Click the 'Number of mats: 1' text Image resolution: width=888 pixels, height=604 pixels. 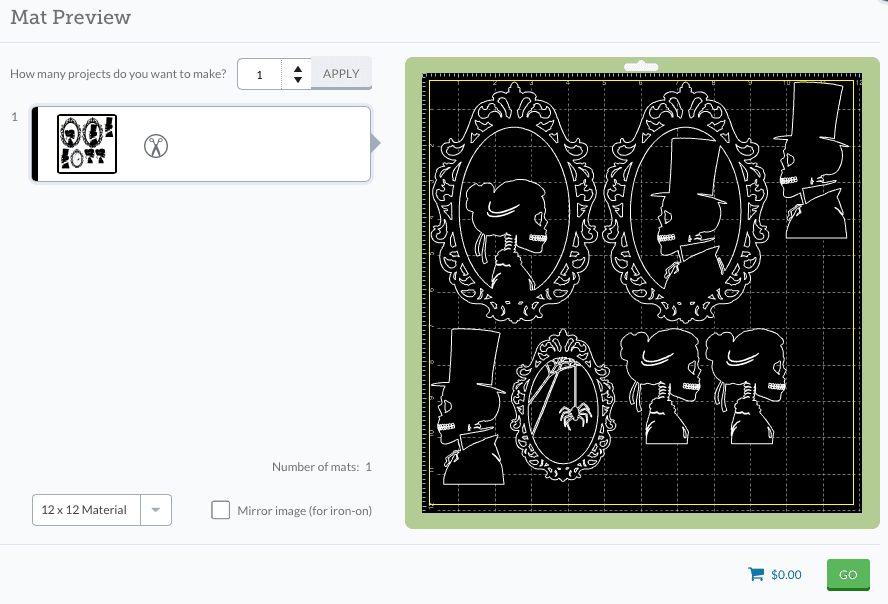[322, 467]
